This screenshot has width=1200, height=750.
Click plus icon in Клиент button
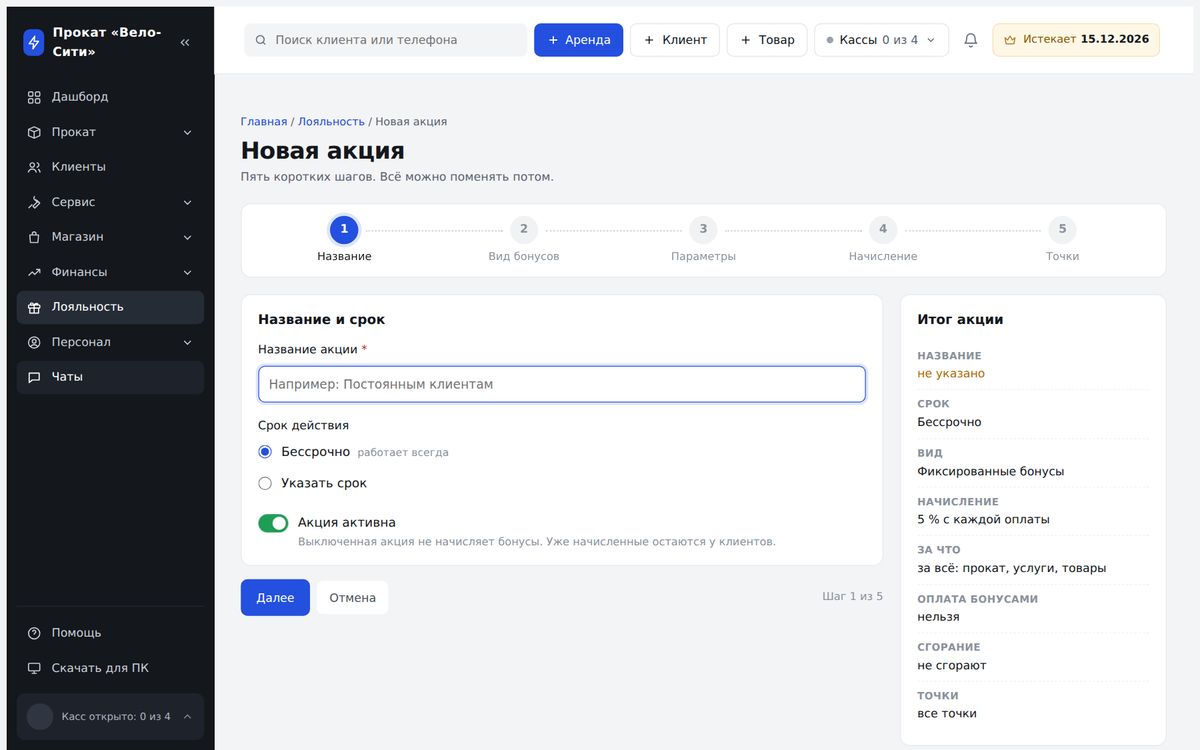click(x=649, y=40)
